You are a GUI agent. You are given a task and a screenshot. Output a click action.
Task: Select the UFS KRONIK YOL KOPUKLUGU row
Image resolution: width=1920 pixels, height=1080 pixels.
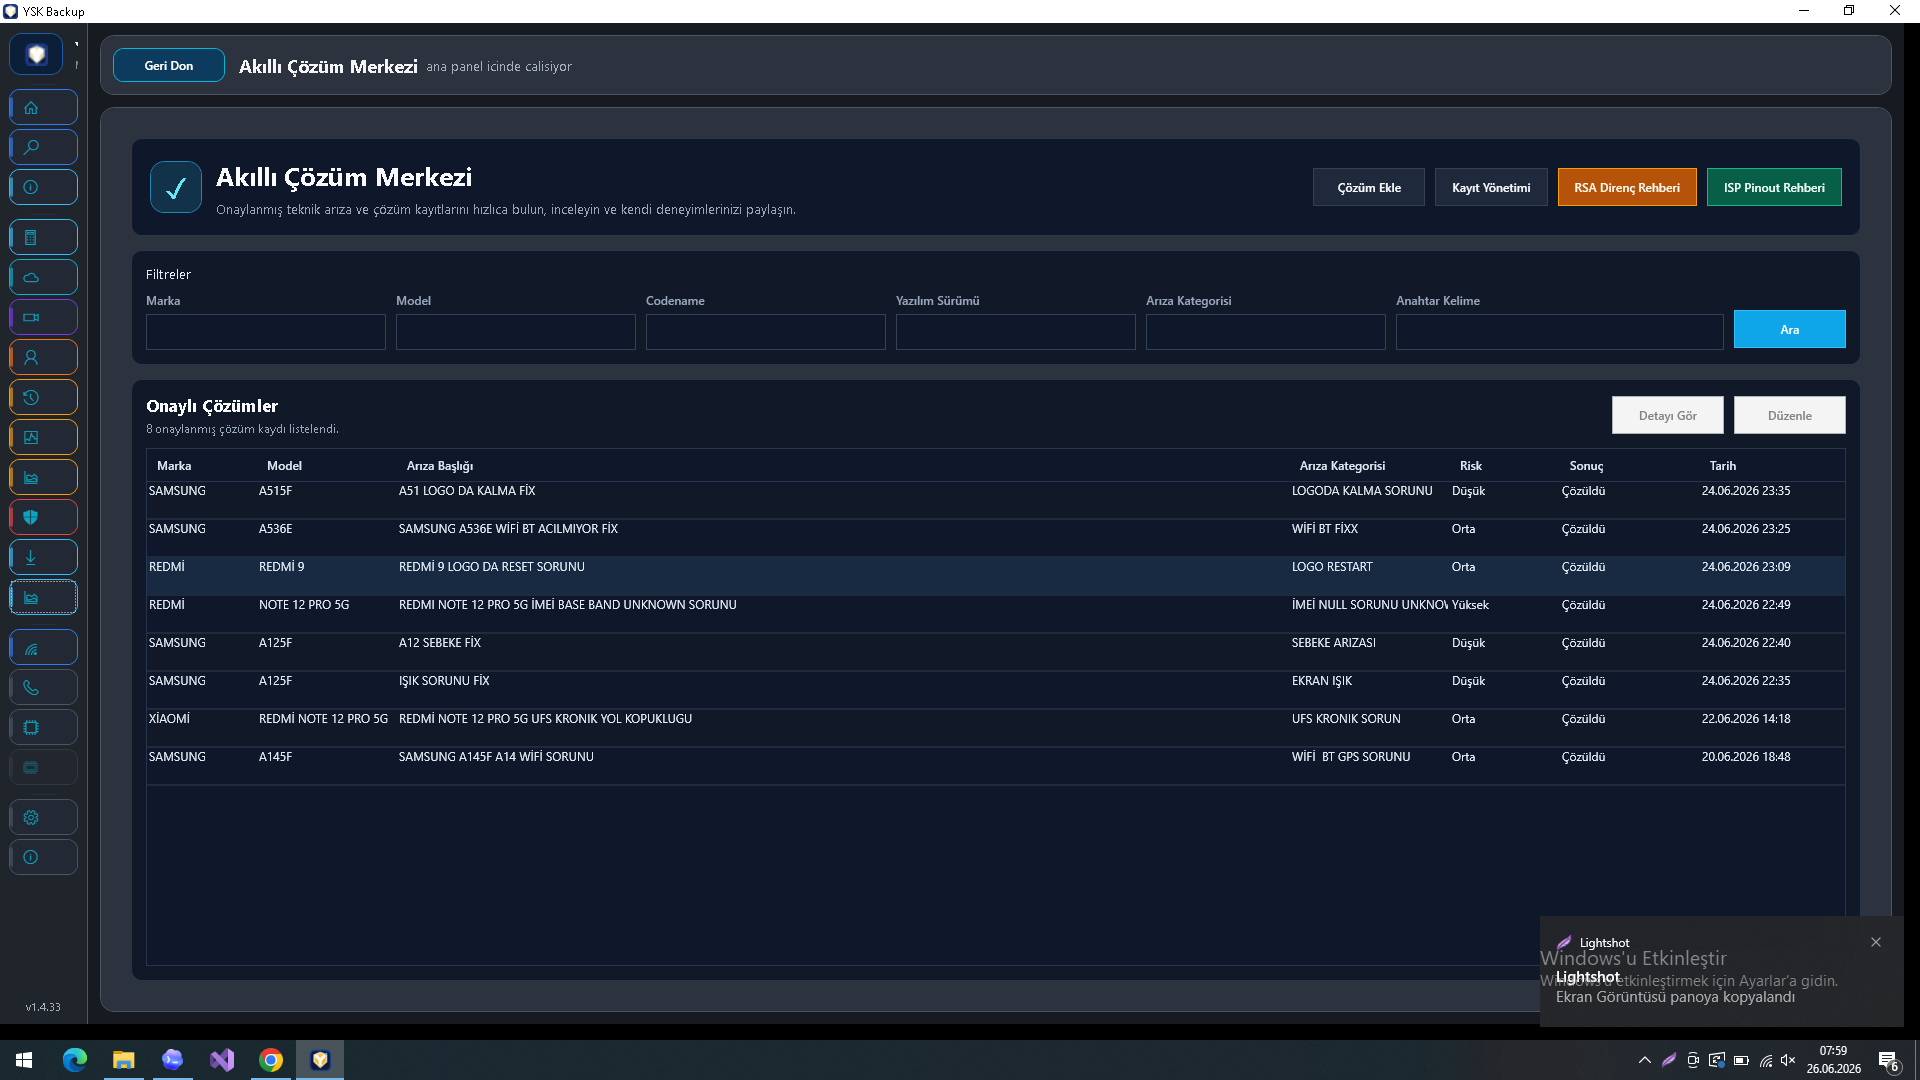point(996,728)
